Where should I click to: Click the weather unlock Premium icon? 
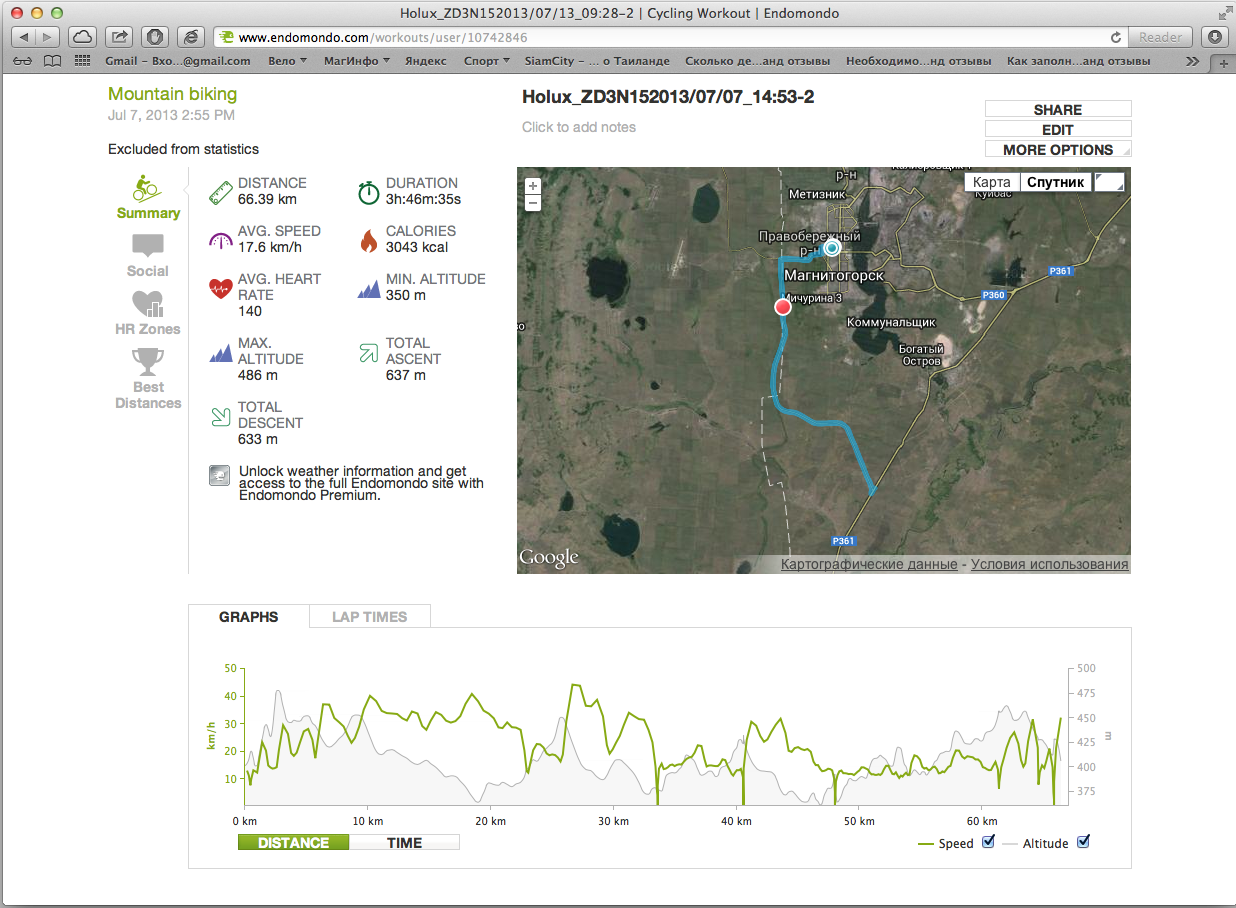[219, 475]
